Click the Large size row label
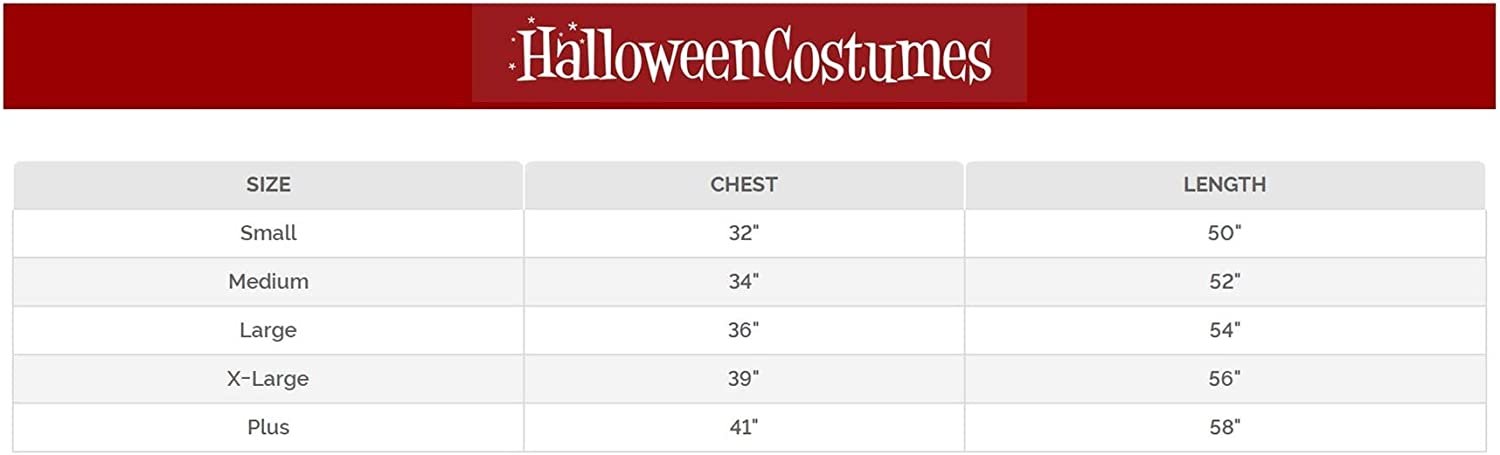 pos(268,330)
